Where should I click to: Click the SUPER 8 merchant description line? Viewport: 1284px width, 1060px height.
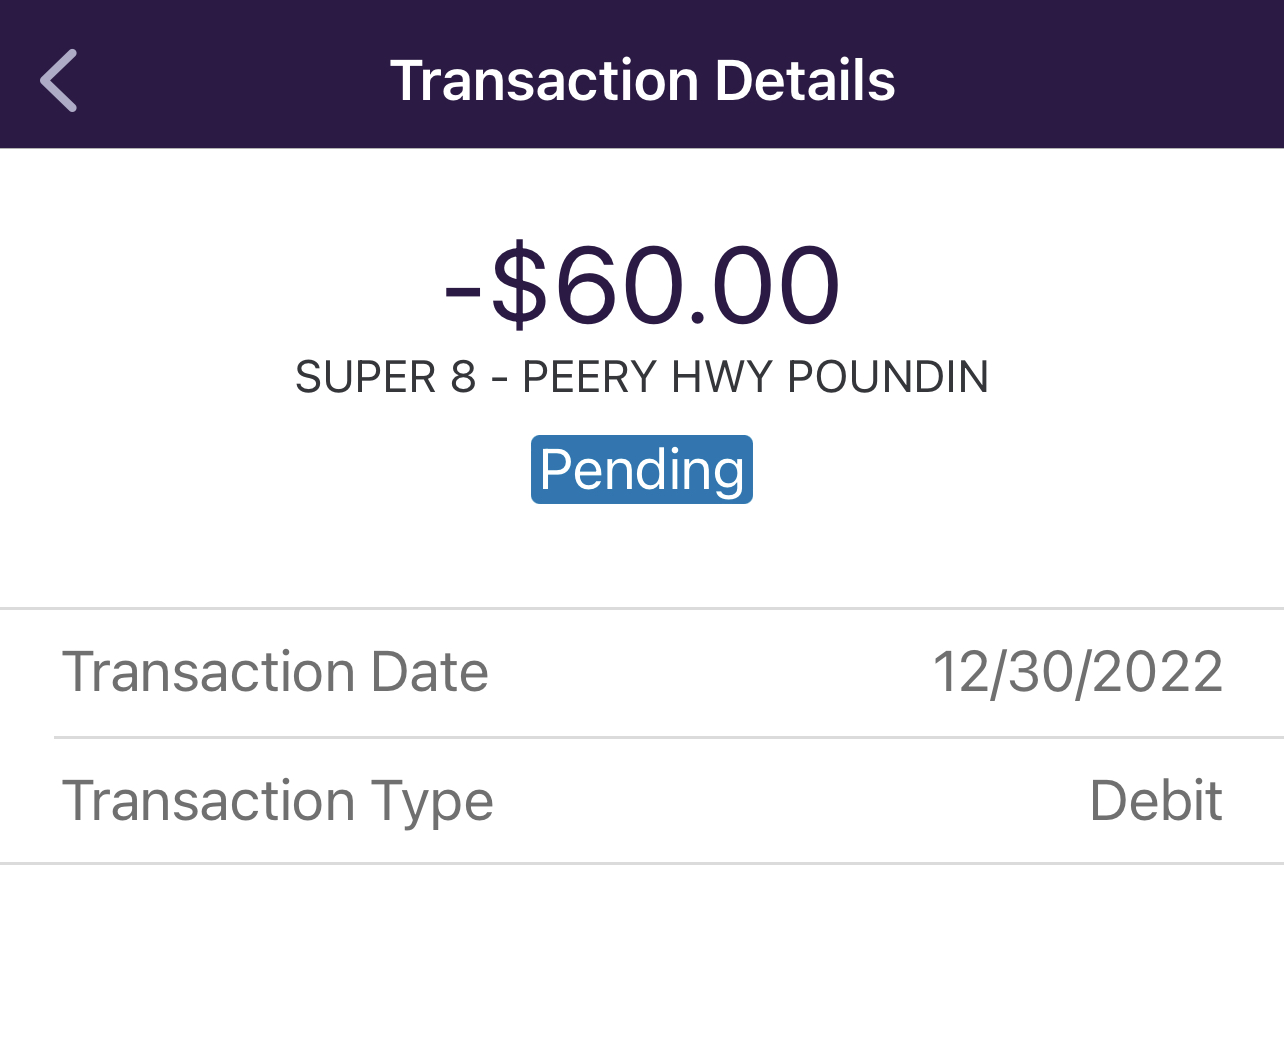pyautogui.click(x=642, y=378)
